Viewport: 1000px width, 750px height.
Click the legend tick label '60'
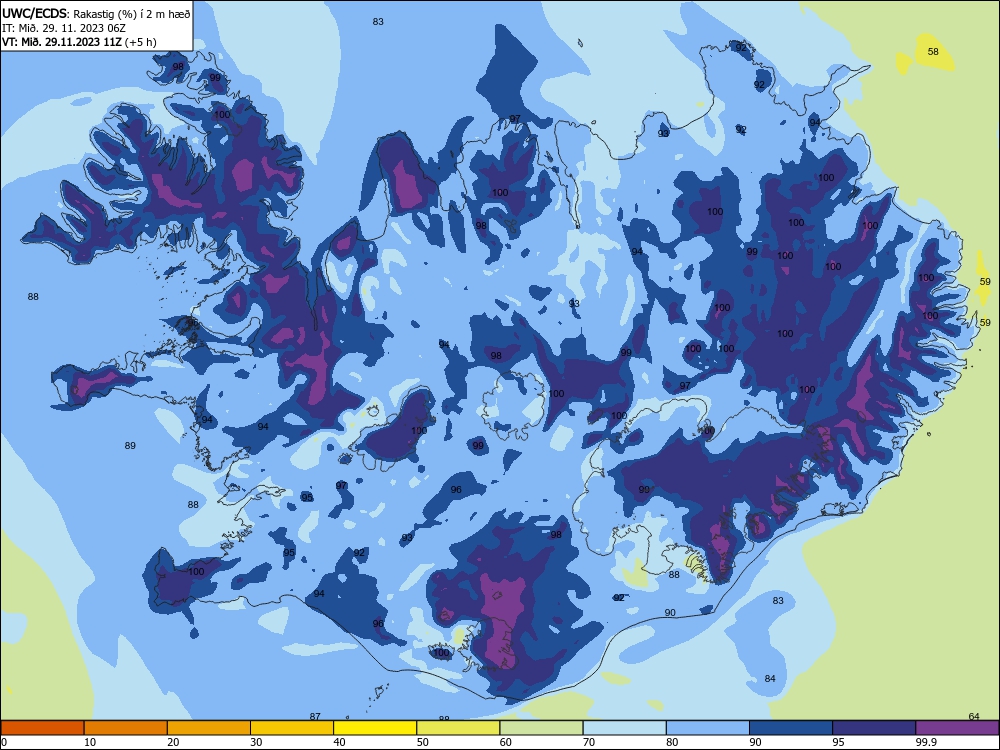coord(506,742)
